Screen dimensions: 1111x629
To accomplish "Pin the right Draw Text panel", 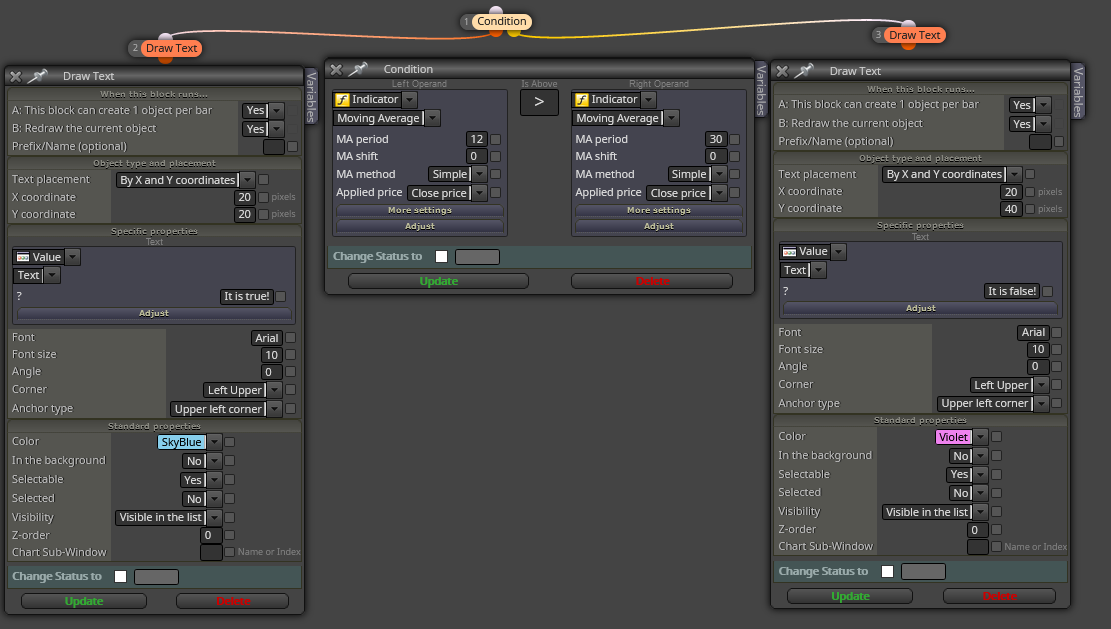I will tap(804, 71).
